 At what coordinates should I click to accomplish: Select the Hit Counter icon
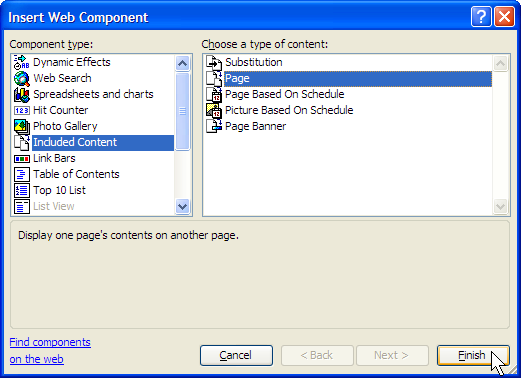(22, 110)
